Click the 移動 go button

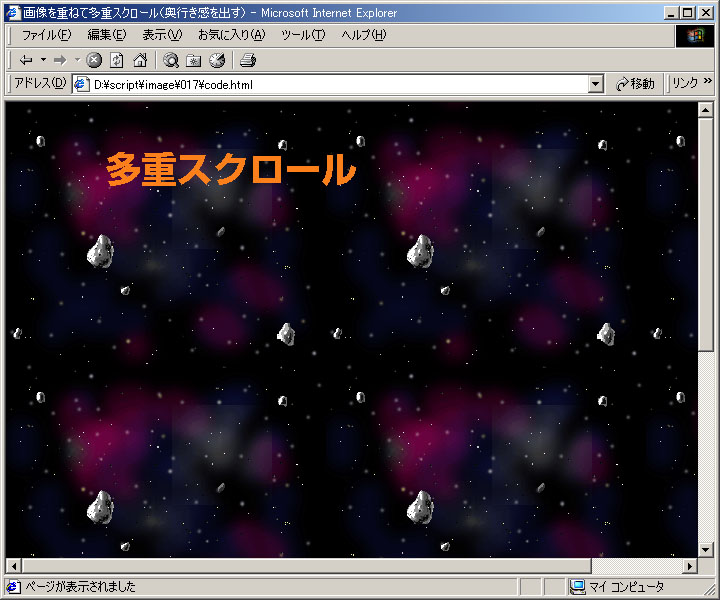click(636, 84)
